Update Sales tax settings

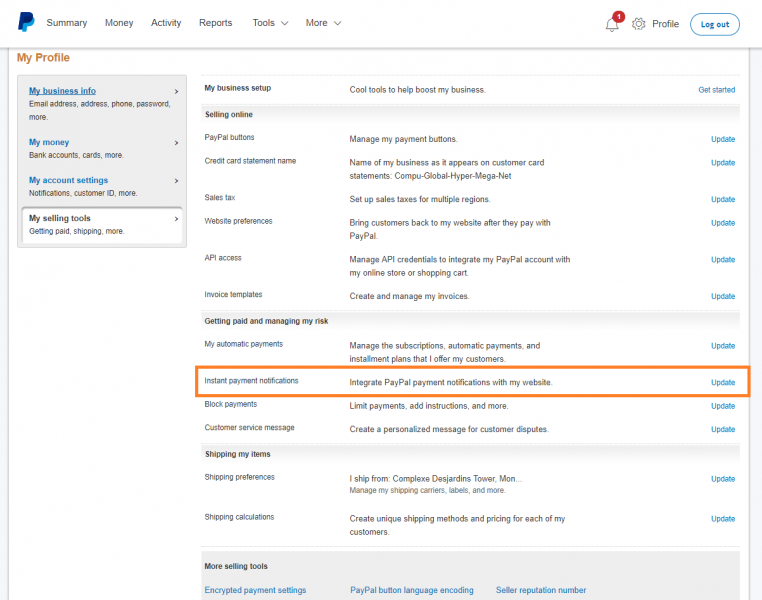(x=723, y=199)
